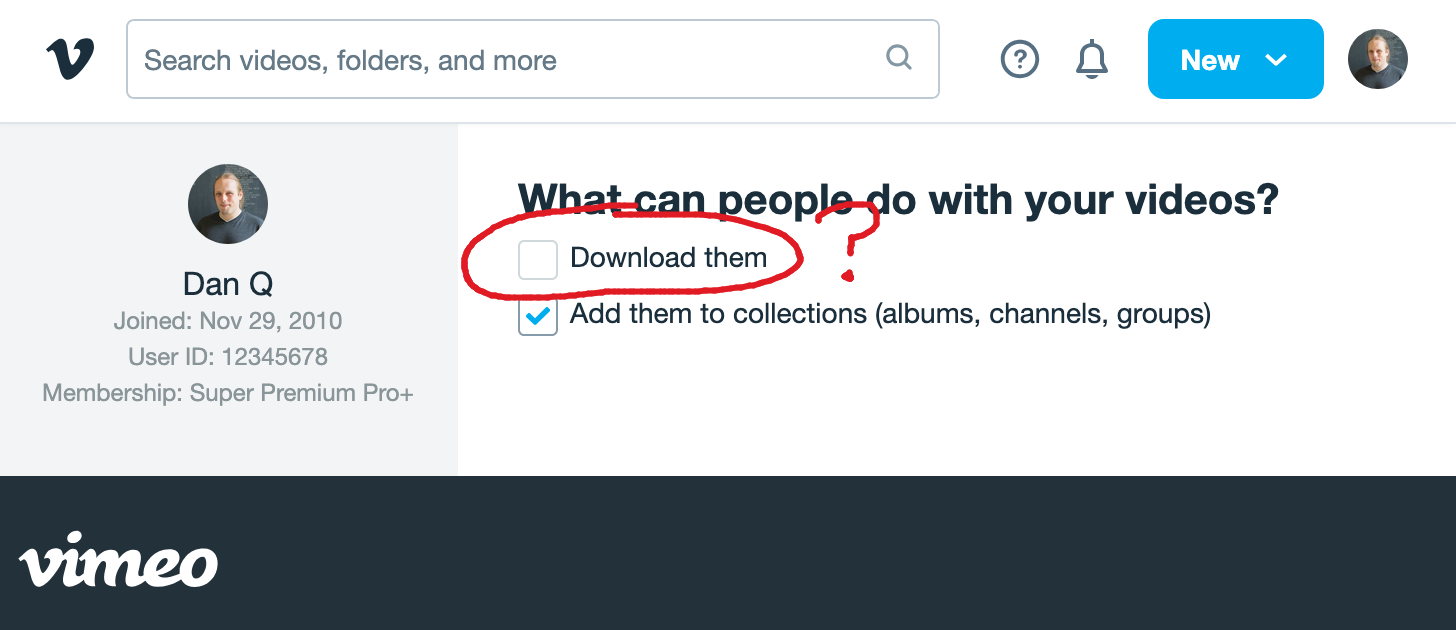Screen dimensions: 1456x630
Task: Expand the New button dropdown chevron
Action: click(x=1276, y=60)
